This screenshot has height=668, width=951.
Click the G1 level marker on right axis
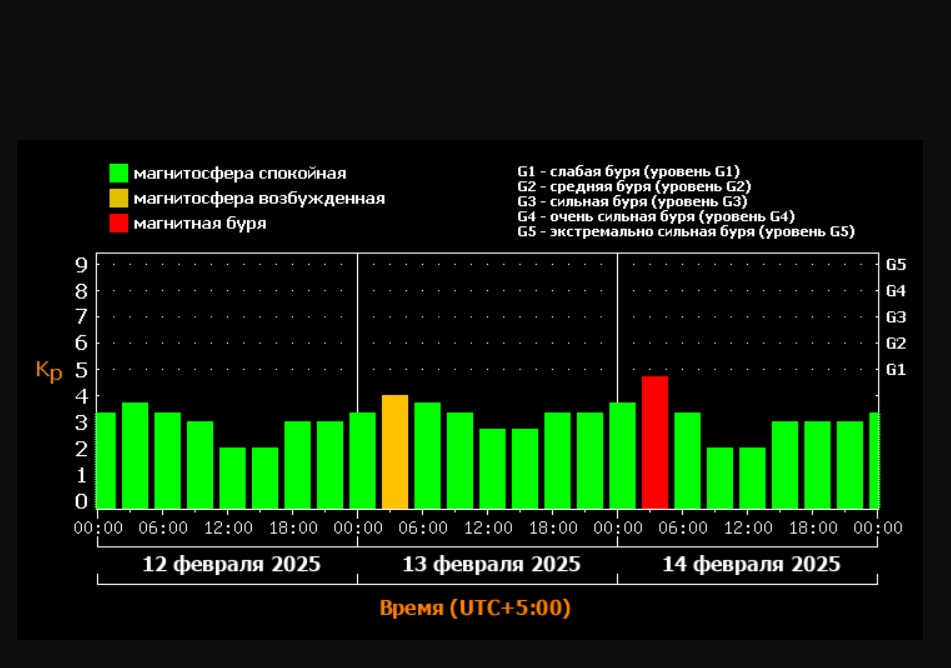[895, 369]
